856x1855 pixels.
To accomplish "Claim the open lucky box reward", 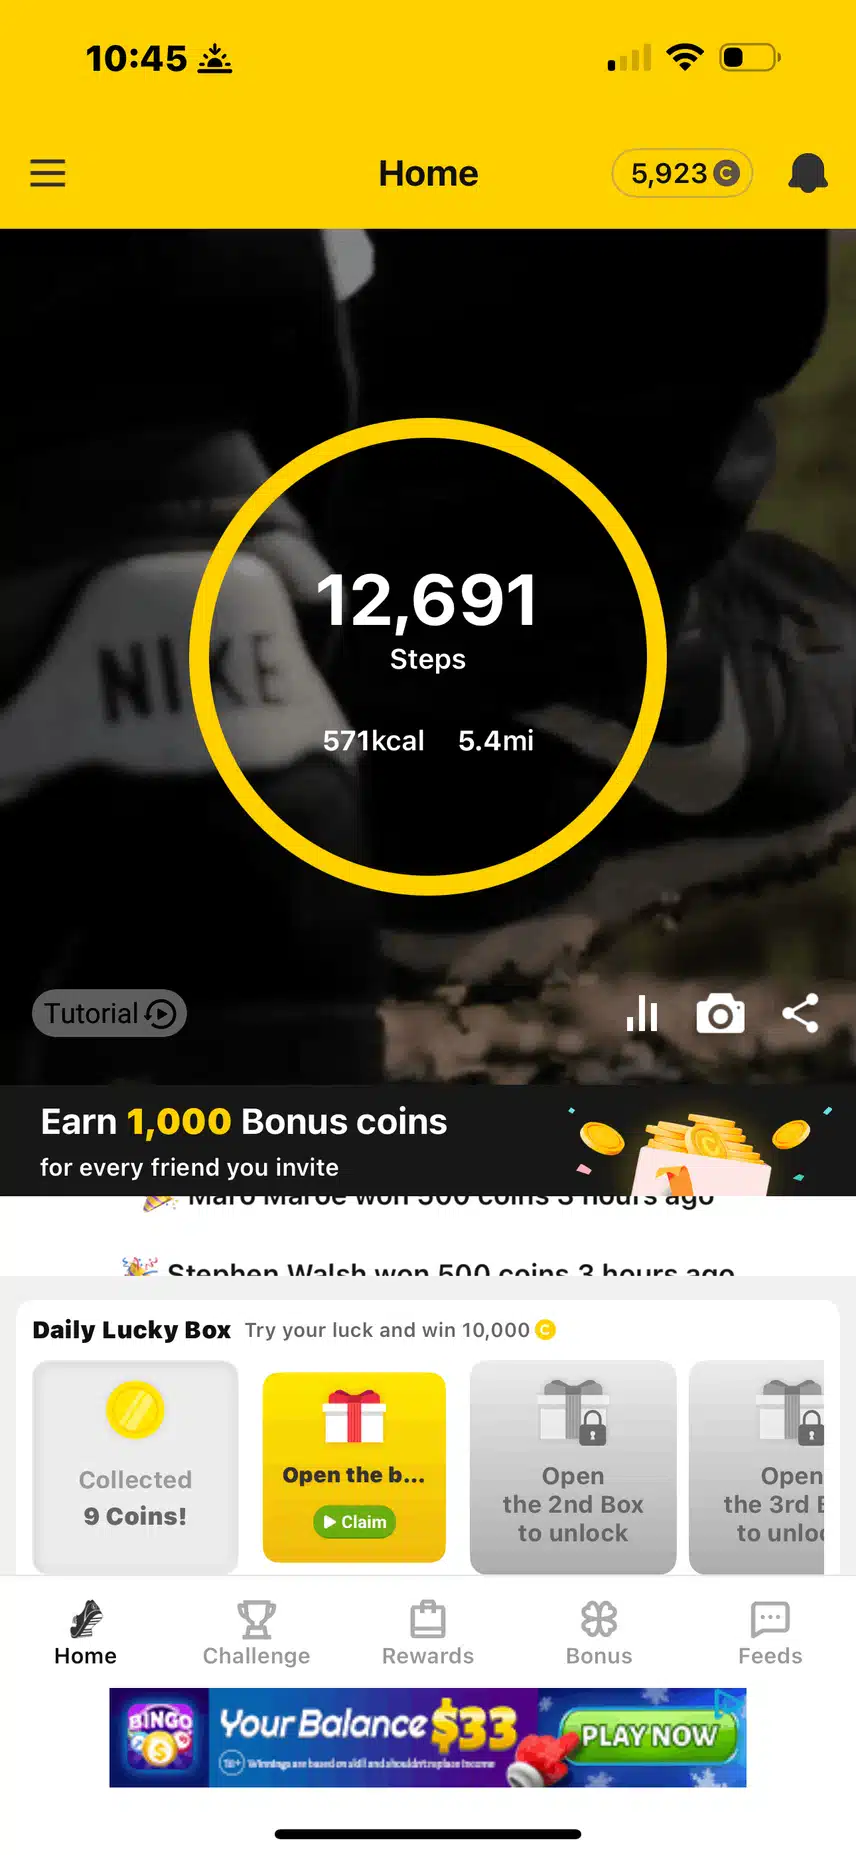I will 354,1522.
